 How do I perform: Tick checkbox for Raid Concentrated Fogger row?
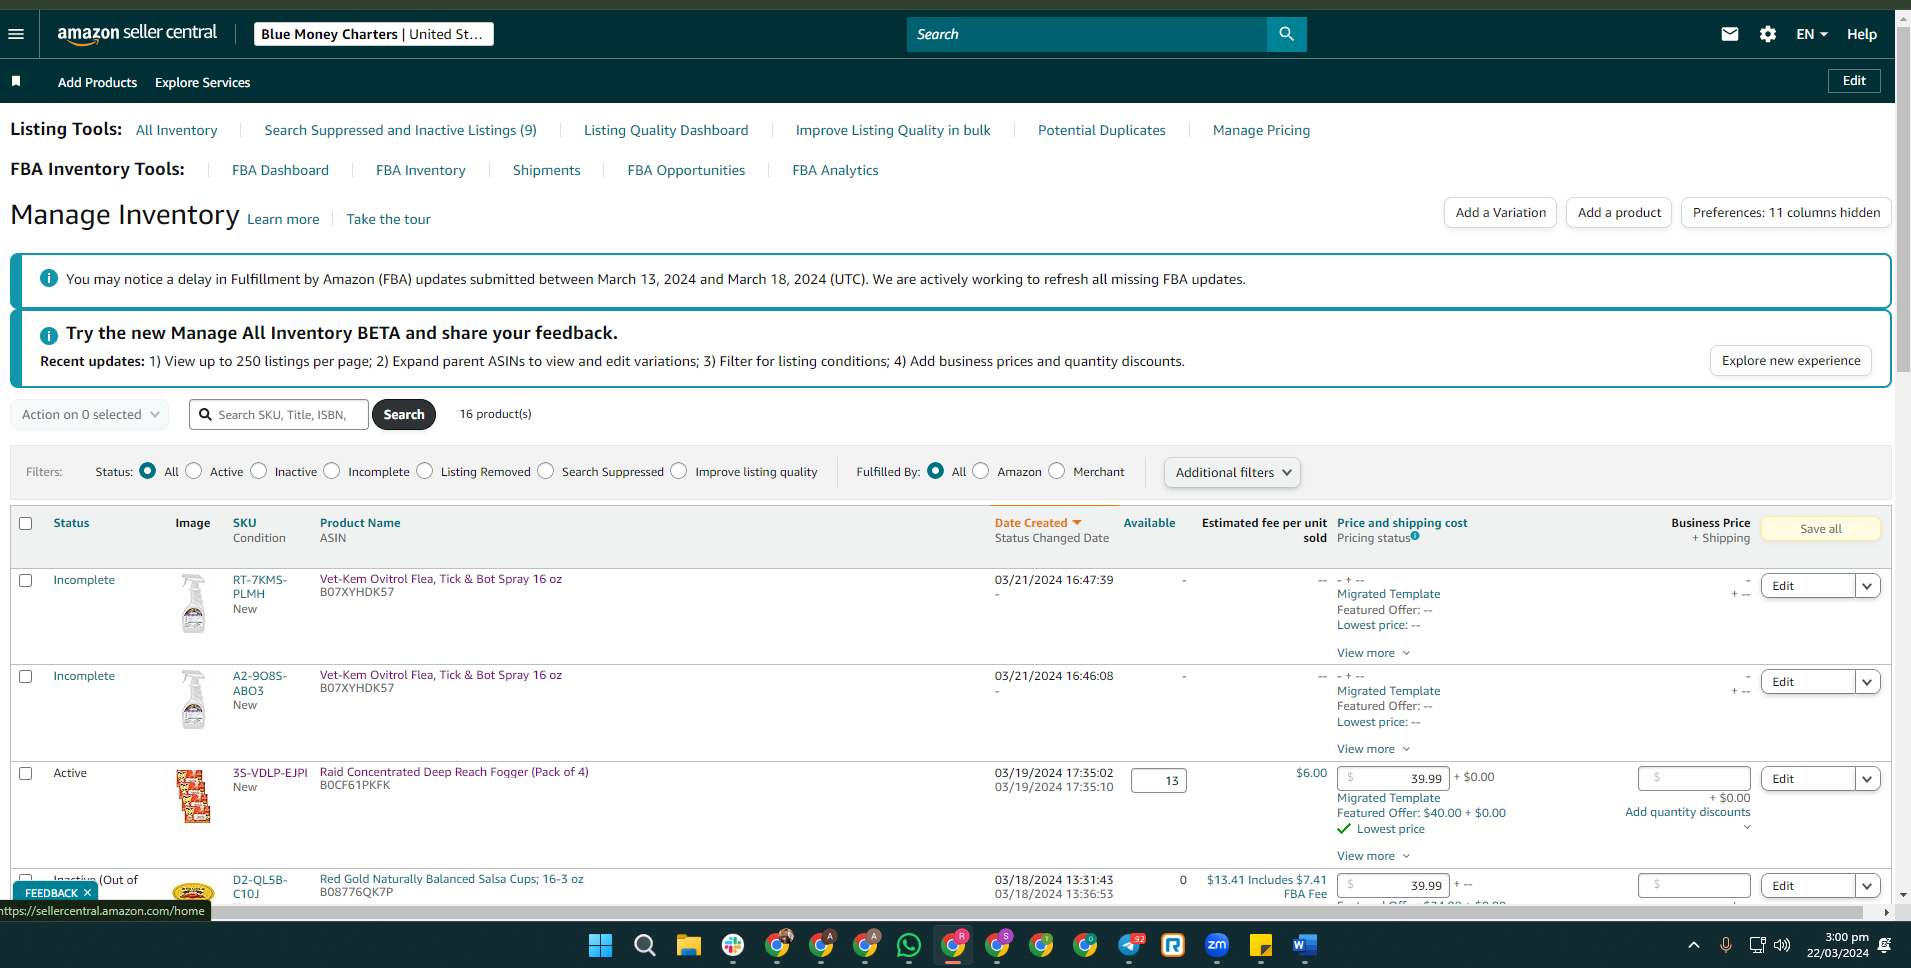pyautogui.click(x=26, y=773)
